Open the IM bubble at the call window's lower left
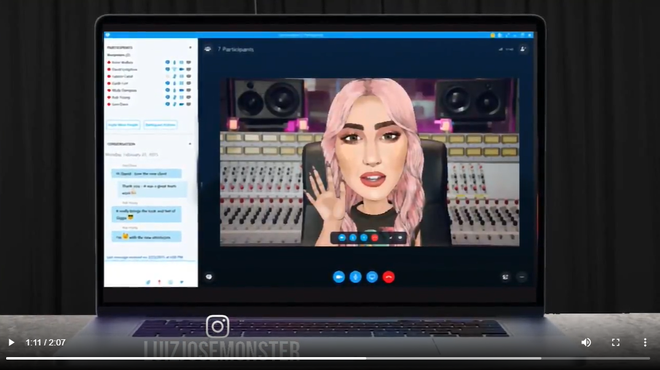 (x=209, y=277)
